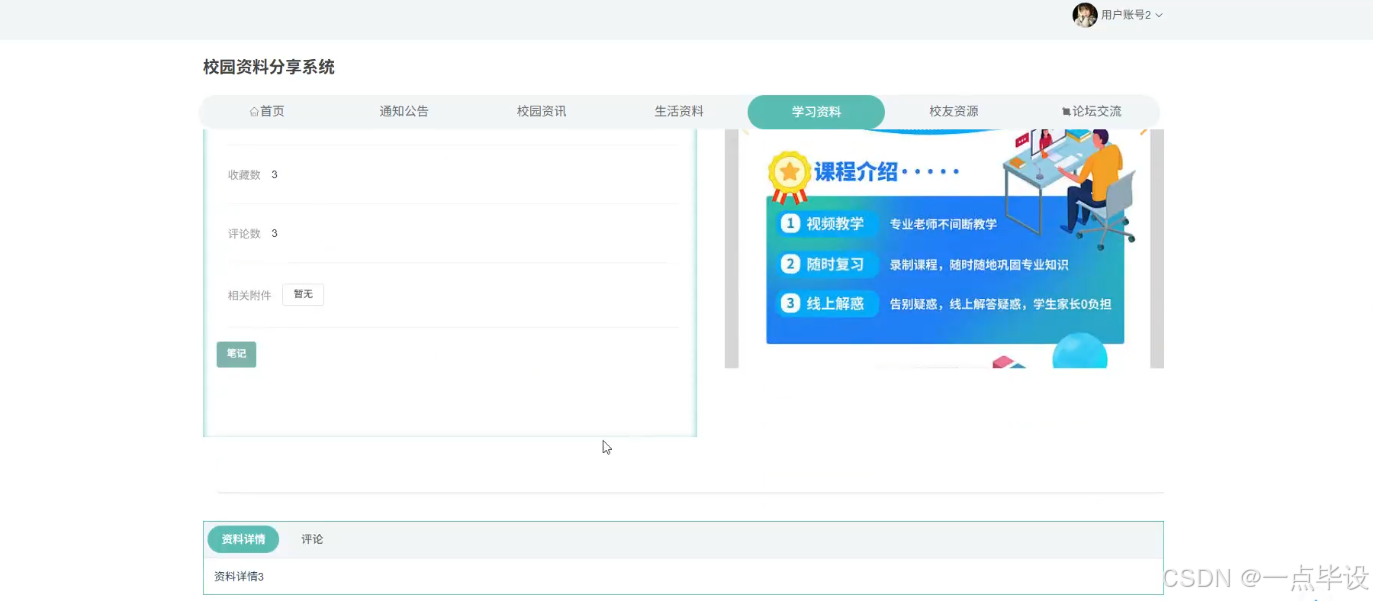The width and height of the screenshot is (1373, 601).
Task: Click the 评论数 label
Action: point(244,234)
